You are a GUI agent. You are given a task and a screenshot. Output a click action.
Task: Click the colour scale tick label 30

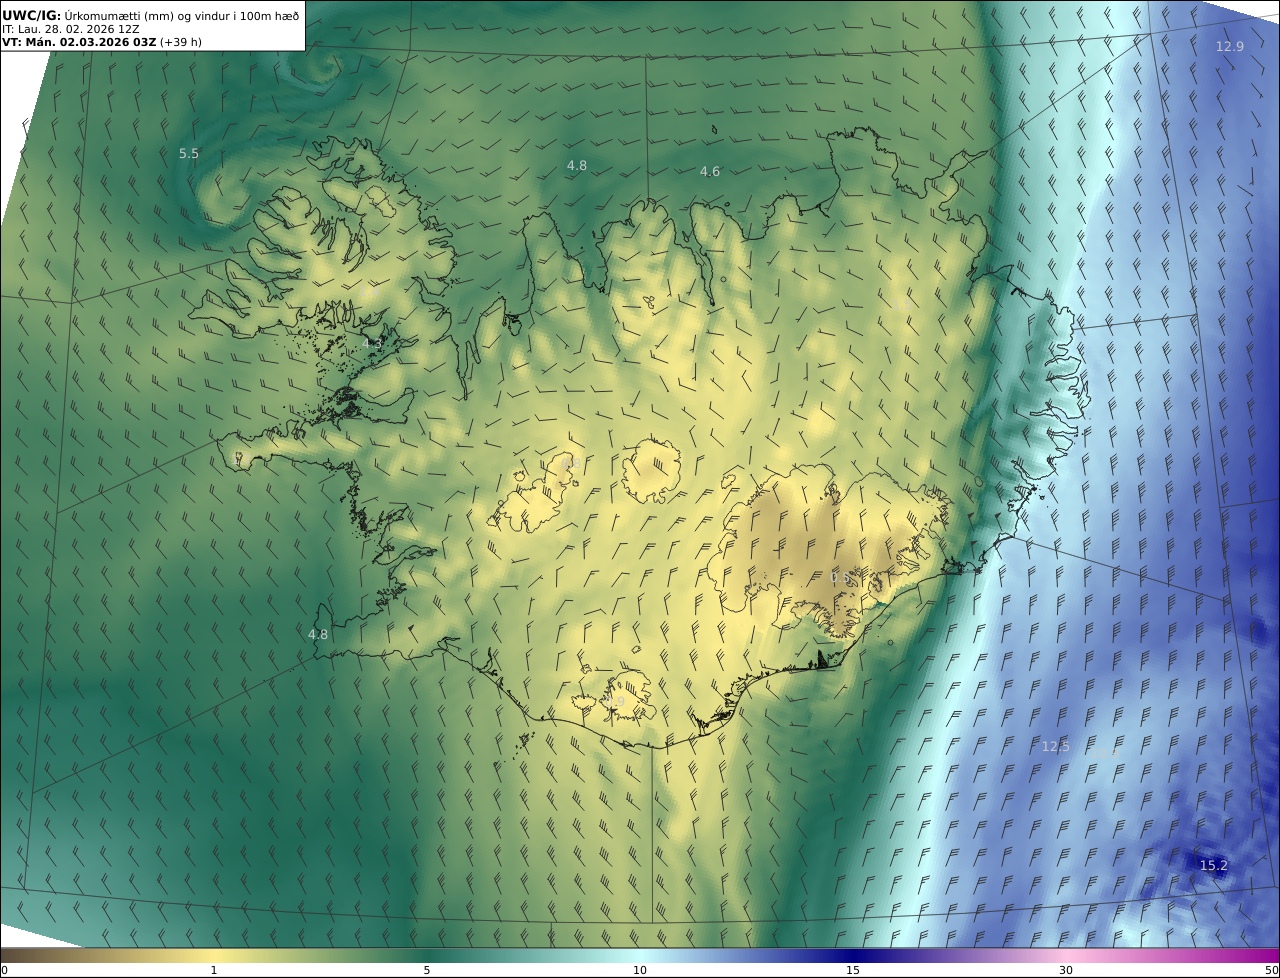pyautogui.click(x=1066, y=970)
